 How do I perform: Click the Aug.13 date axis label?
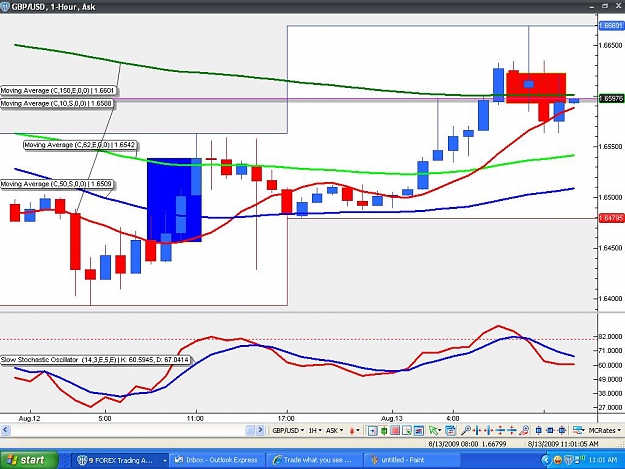point(392,418)
